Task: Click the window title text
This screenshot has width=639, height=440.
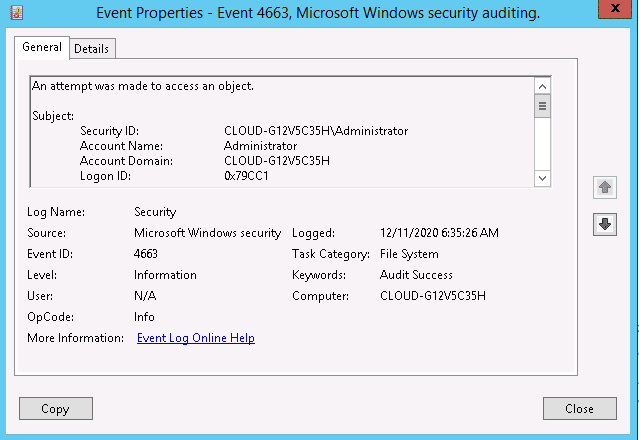Action: (318, 13)
